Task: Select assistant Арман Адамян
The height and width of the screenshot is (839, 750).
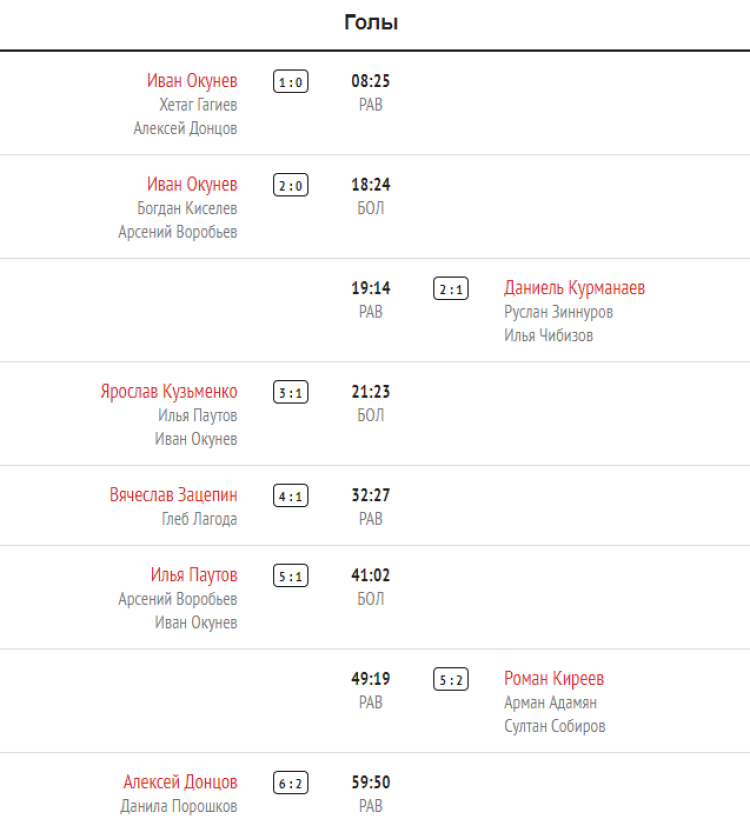Action: (x=551, y=703)
